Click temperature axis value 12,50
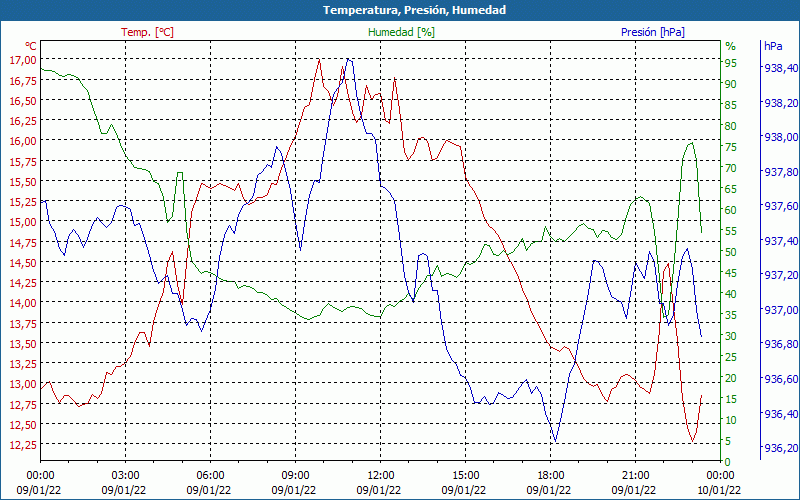The height and width of the screenshot is (500, 800). pyautogui.click(x=23, y=424)
